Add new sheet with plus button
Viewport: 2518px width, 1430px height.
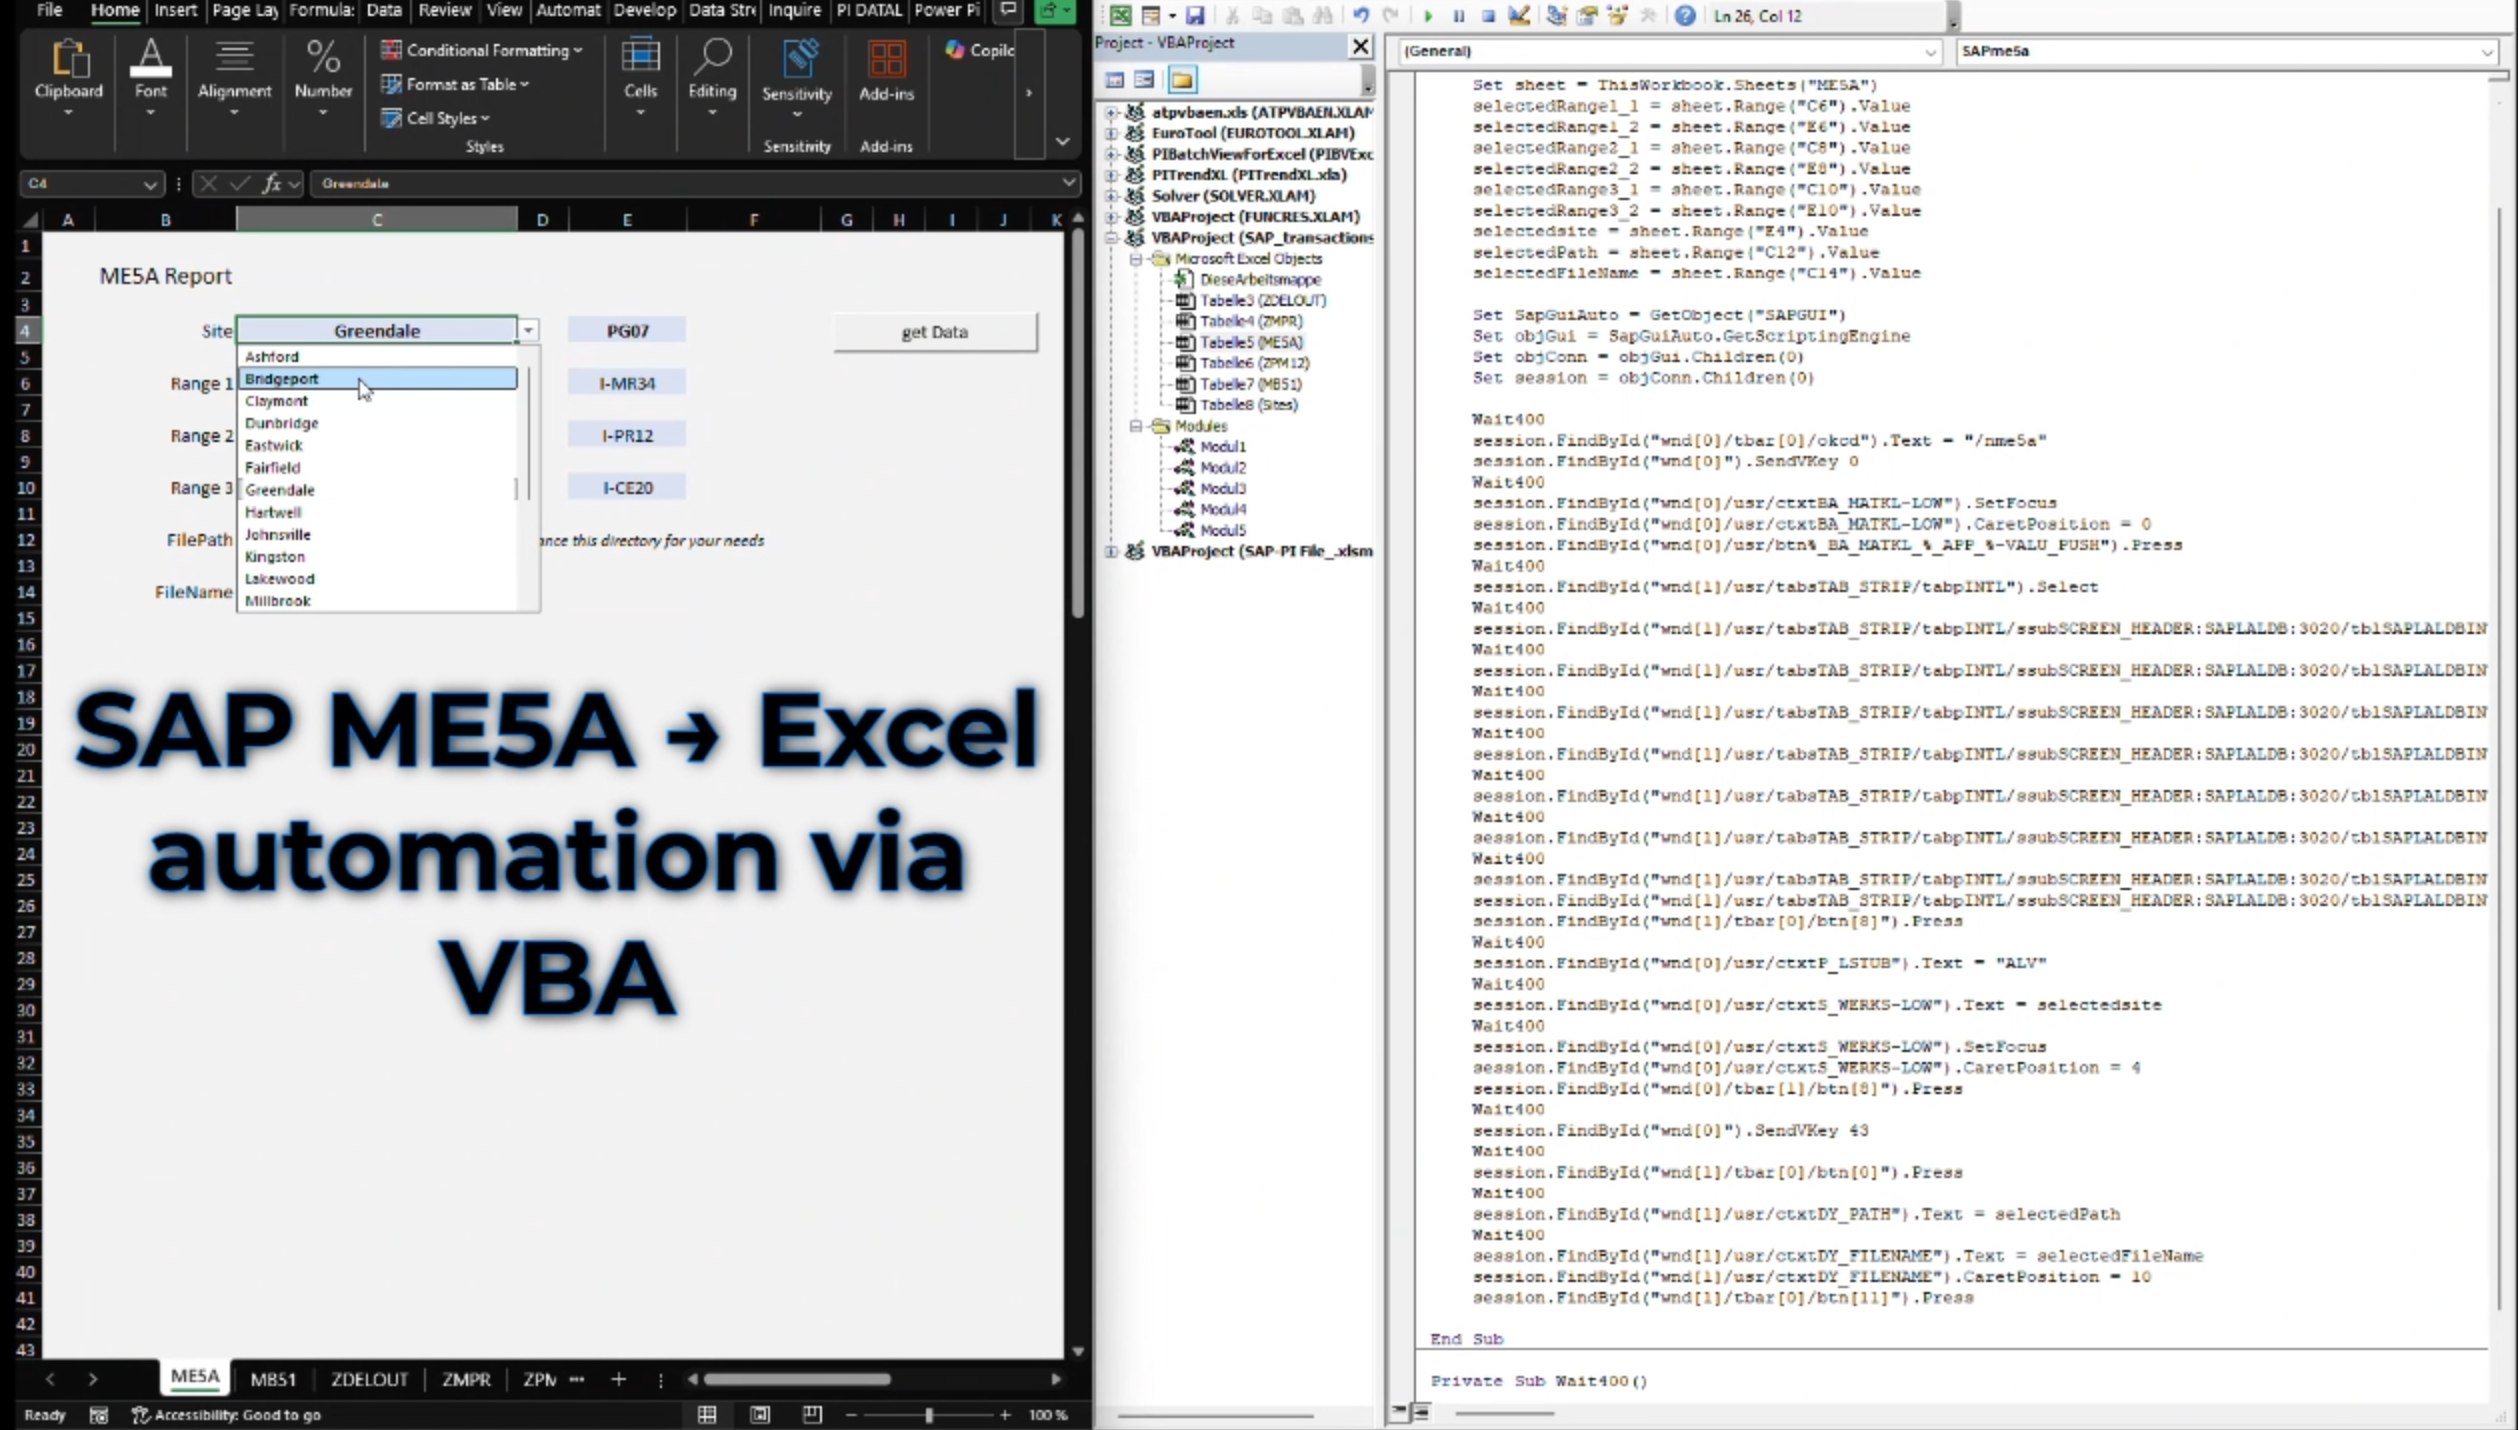coord(618,1379)
